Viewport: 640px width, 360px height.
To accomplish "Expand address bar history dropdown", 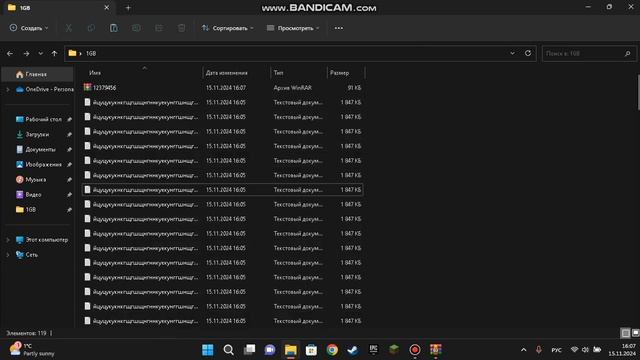I will 512,53.
